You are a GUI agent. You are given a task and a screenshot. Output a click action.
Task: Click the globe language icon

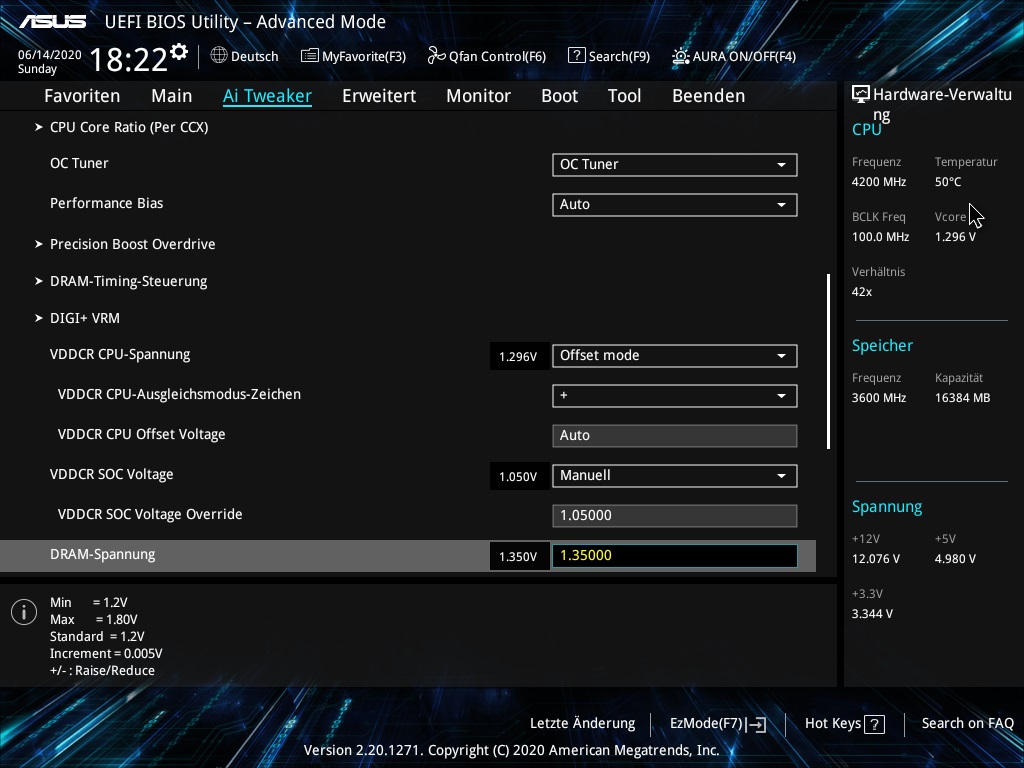[x=219, y=56]
